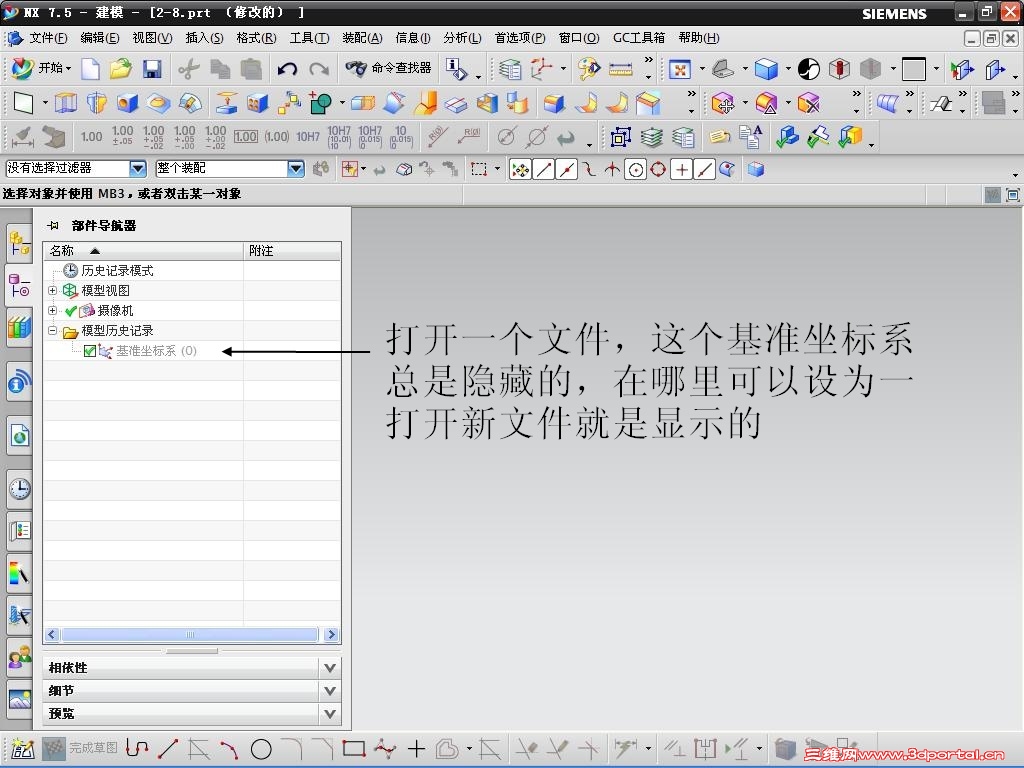Select the sketch Line tool
The image size is (1024, 768).
click(168, 748)
